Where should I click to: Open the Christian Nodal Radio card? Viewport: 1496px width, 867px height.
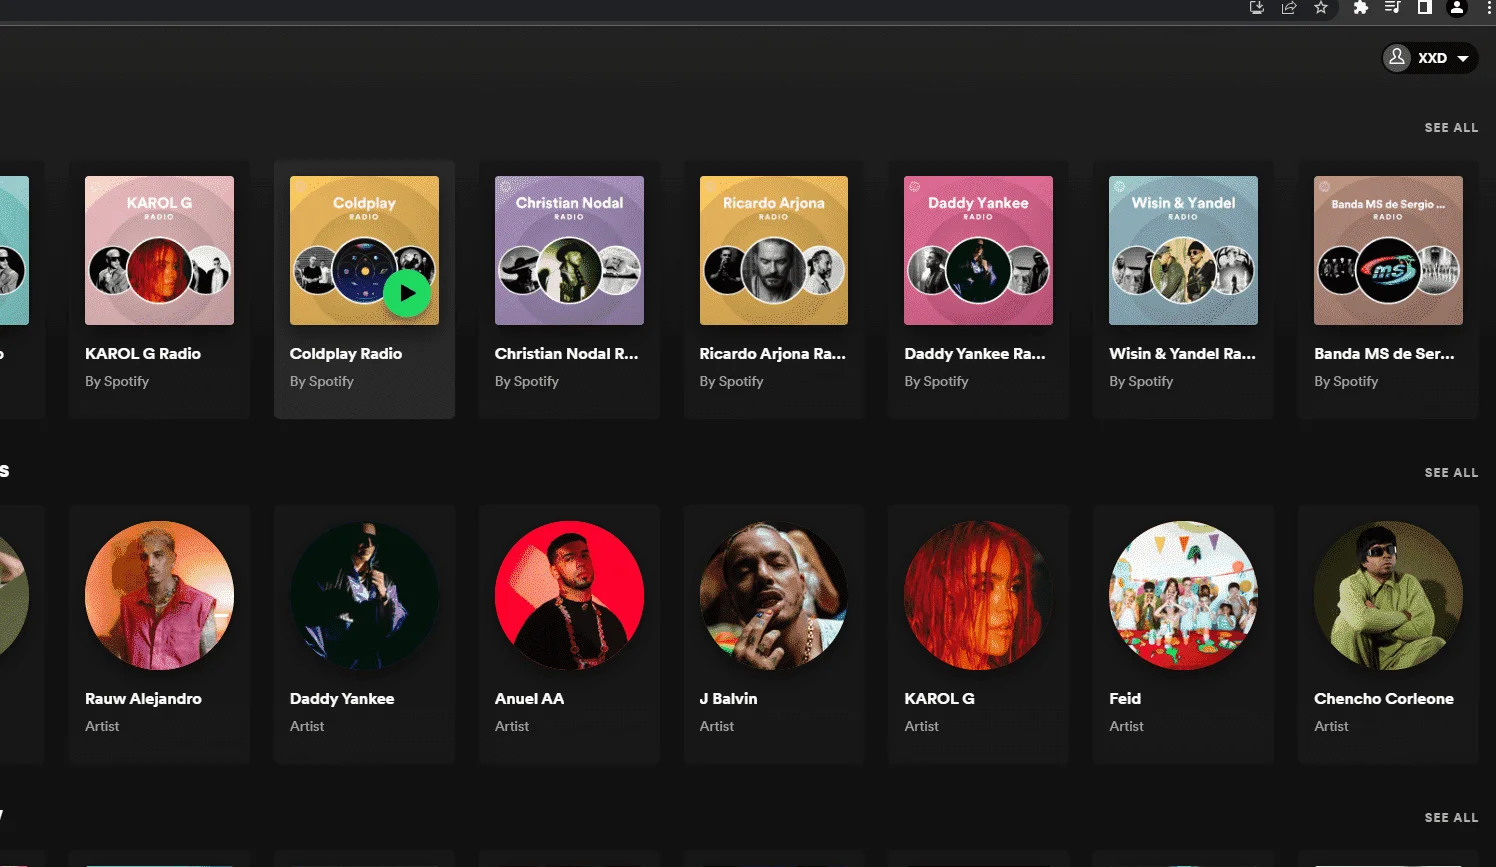569,289
